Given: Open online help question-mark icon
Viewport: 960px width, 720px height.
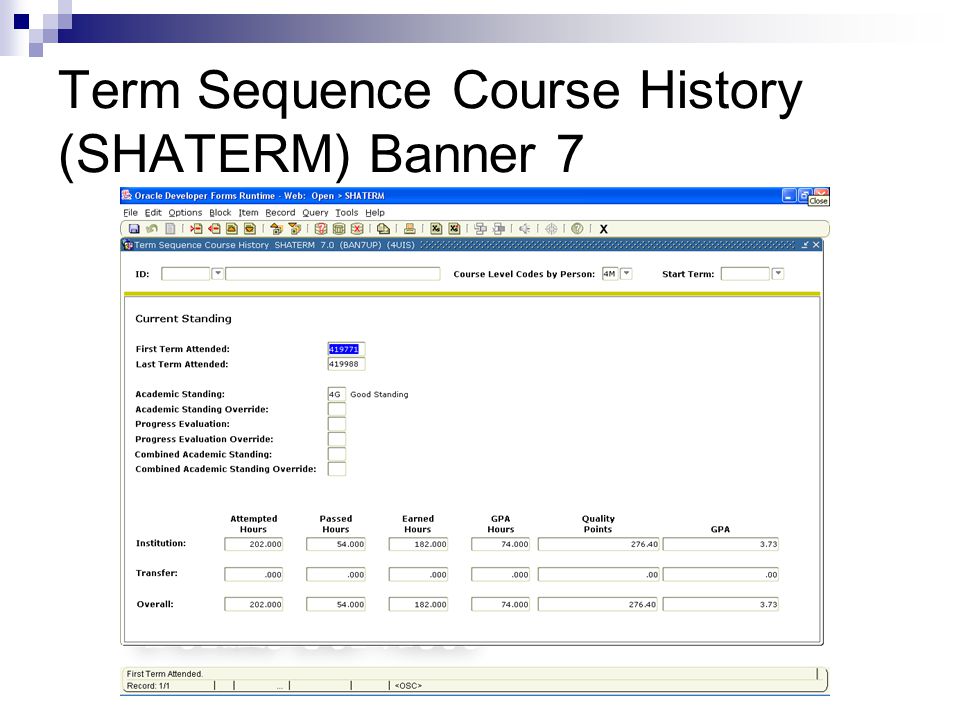Looking at the screenshot, I should tap(577, 229).
